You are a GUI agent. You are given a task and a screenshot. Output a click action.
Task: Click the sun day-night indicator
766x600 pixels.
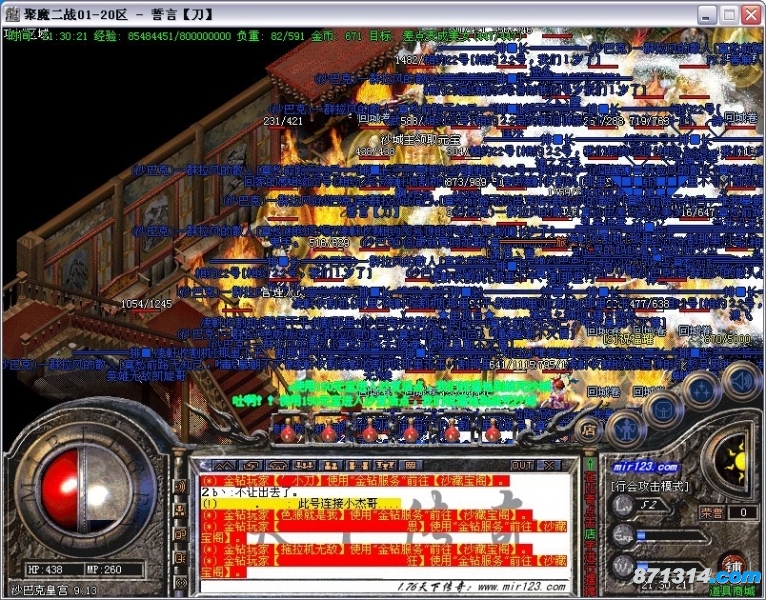click(x=734, y=460)
